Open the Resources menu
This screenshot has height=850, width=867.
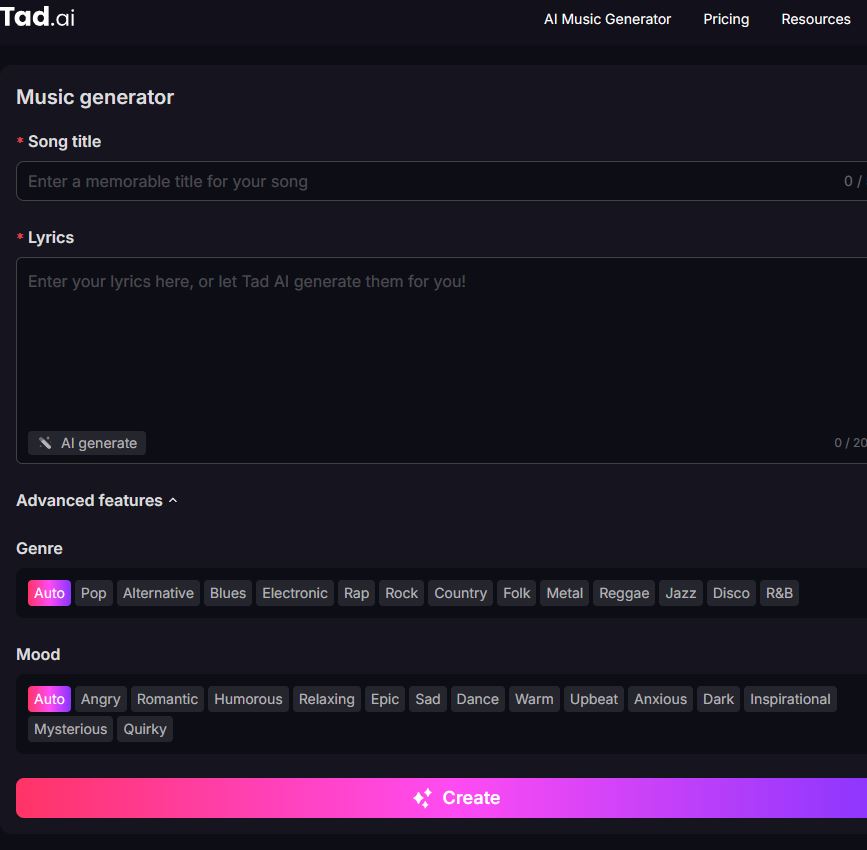(815, 19)
